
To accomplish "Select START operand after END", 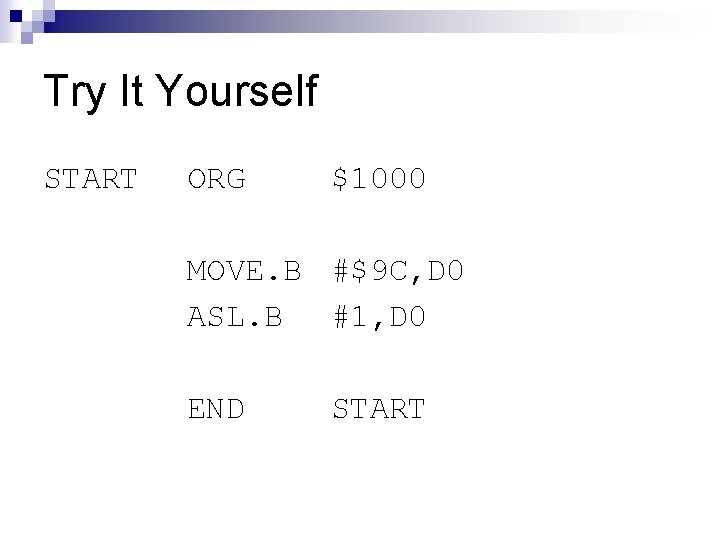I will point(380,408).
